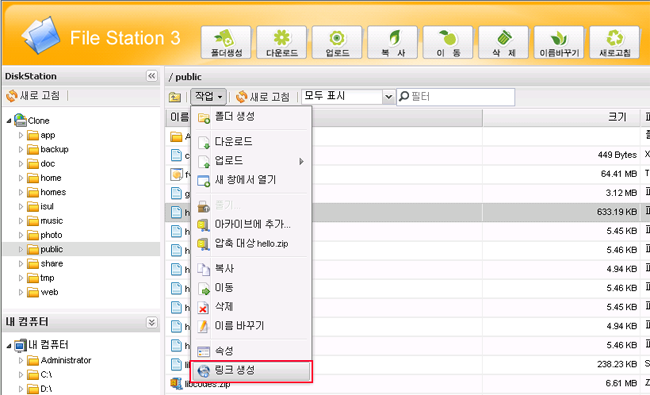Viewport: 650px width, 395px height.
Task: Click the 복사 top toolbar button
Action: 393,42
